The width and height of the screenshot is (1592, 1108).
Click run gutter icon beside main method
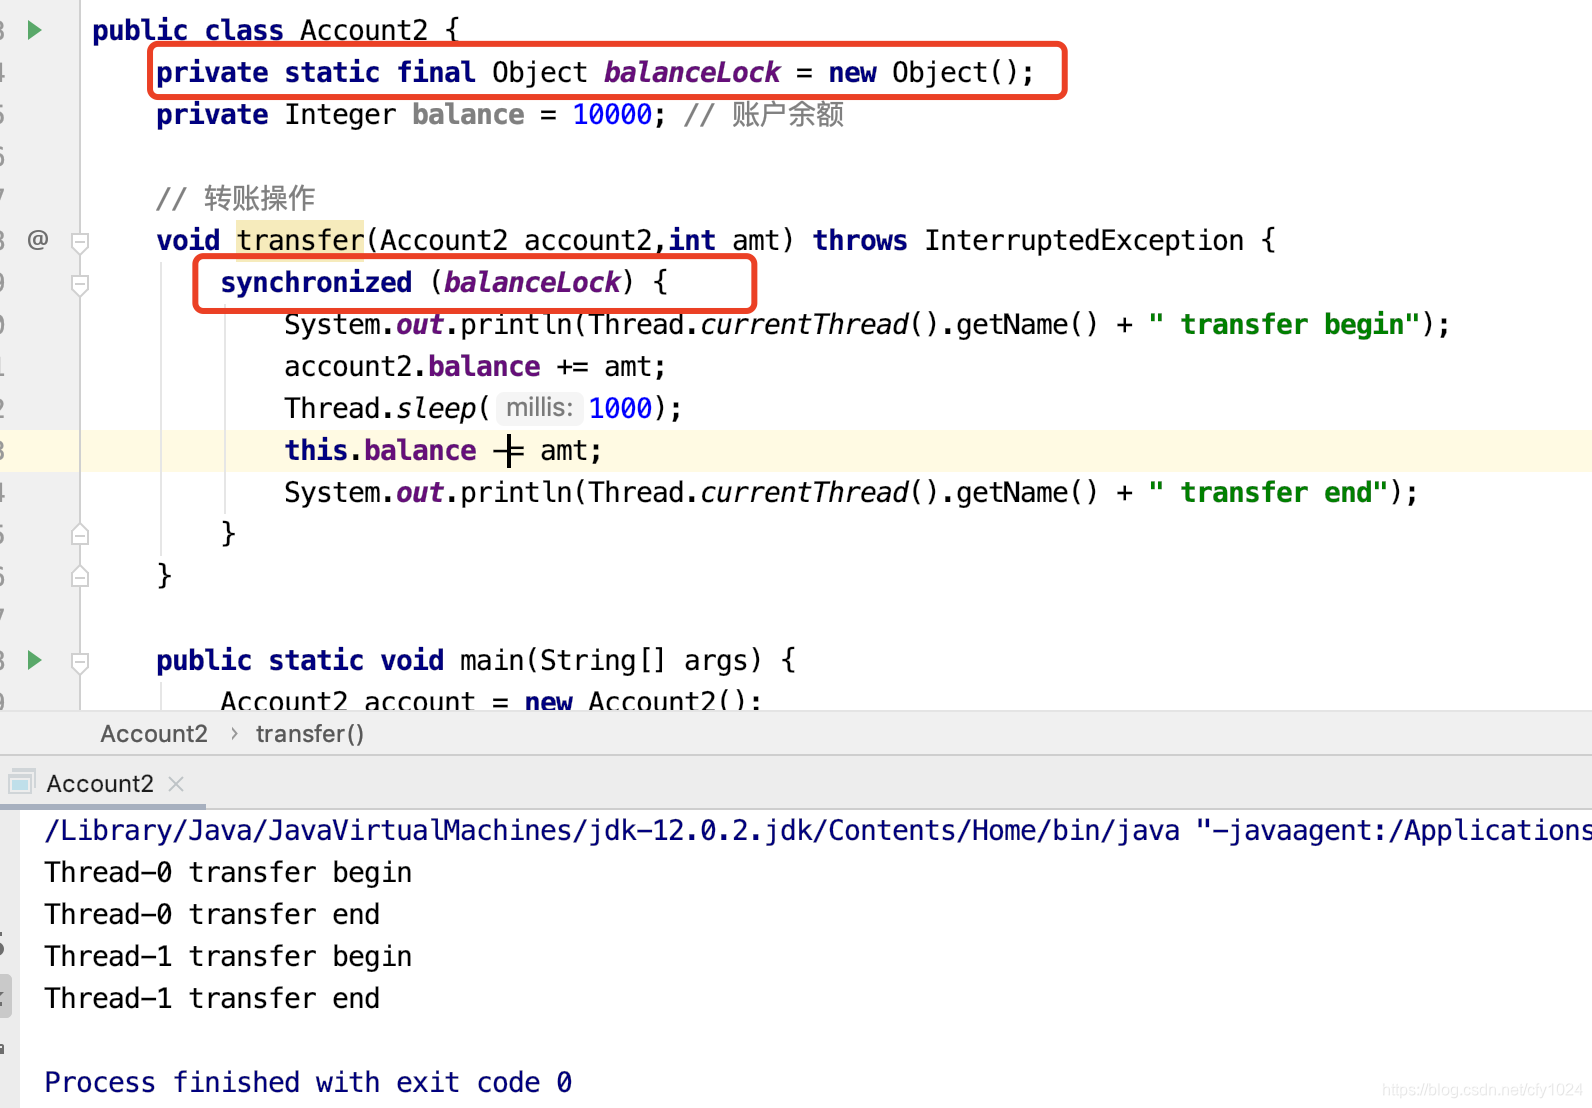click(x=35, y=660)
